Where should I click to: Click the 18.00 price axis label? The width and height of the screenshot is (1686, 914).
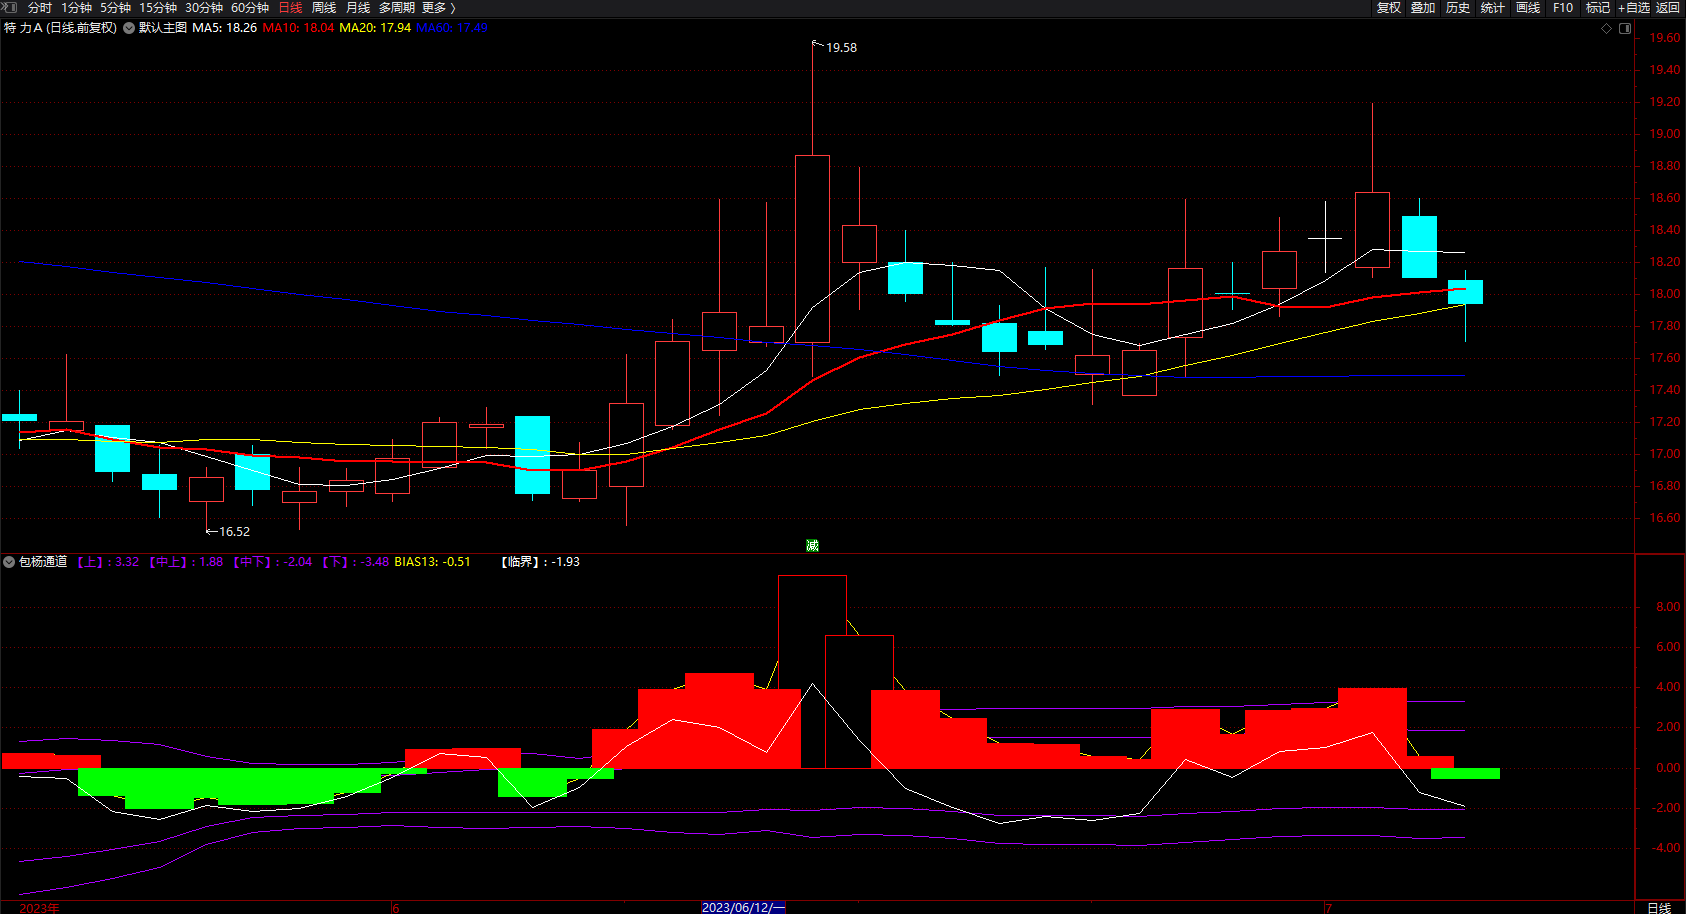(1665, 294)
